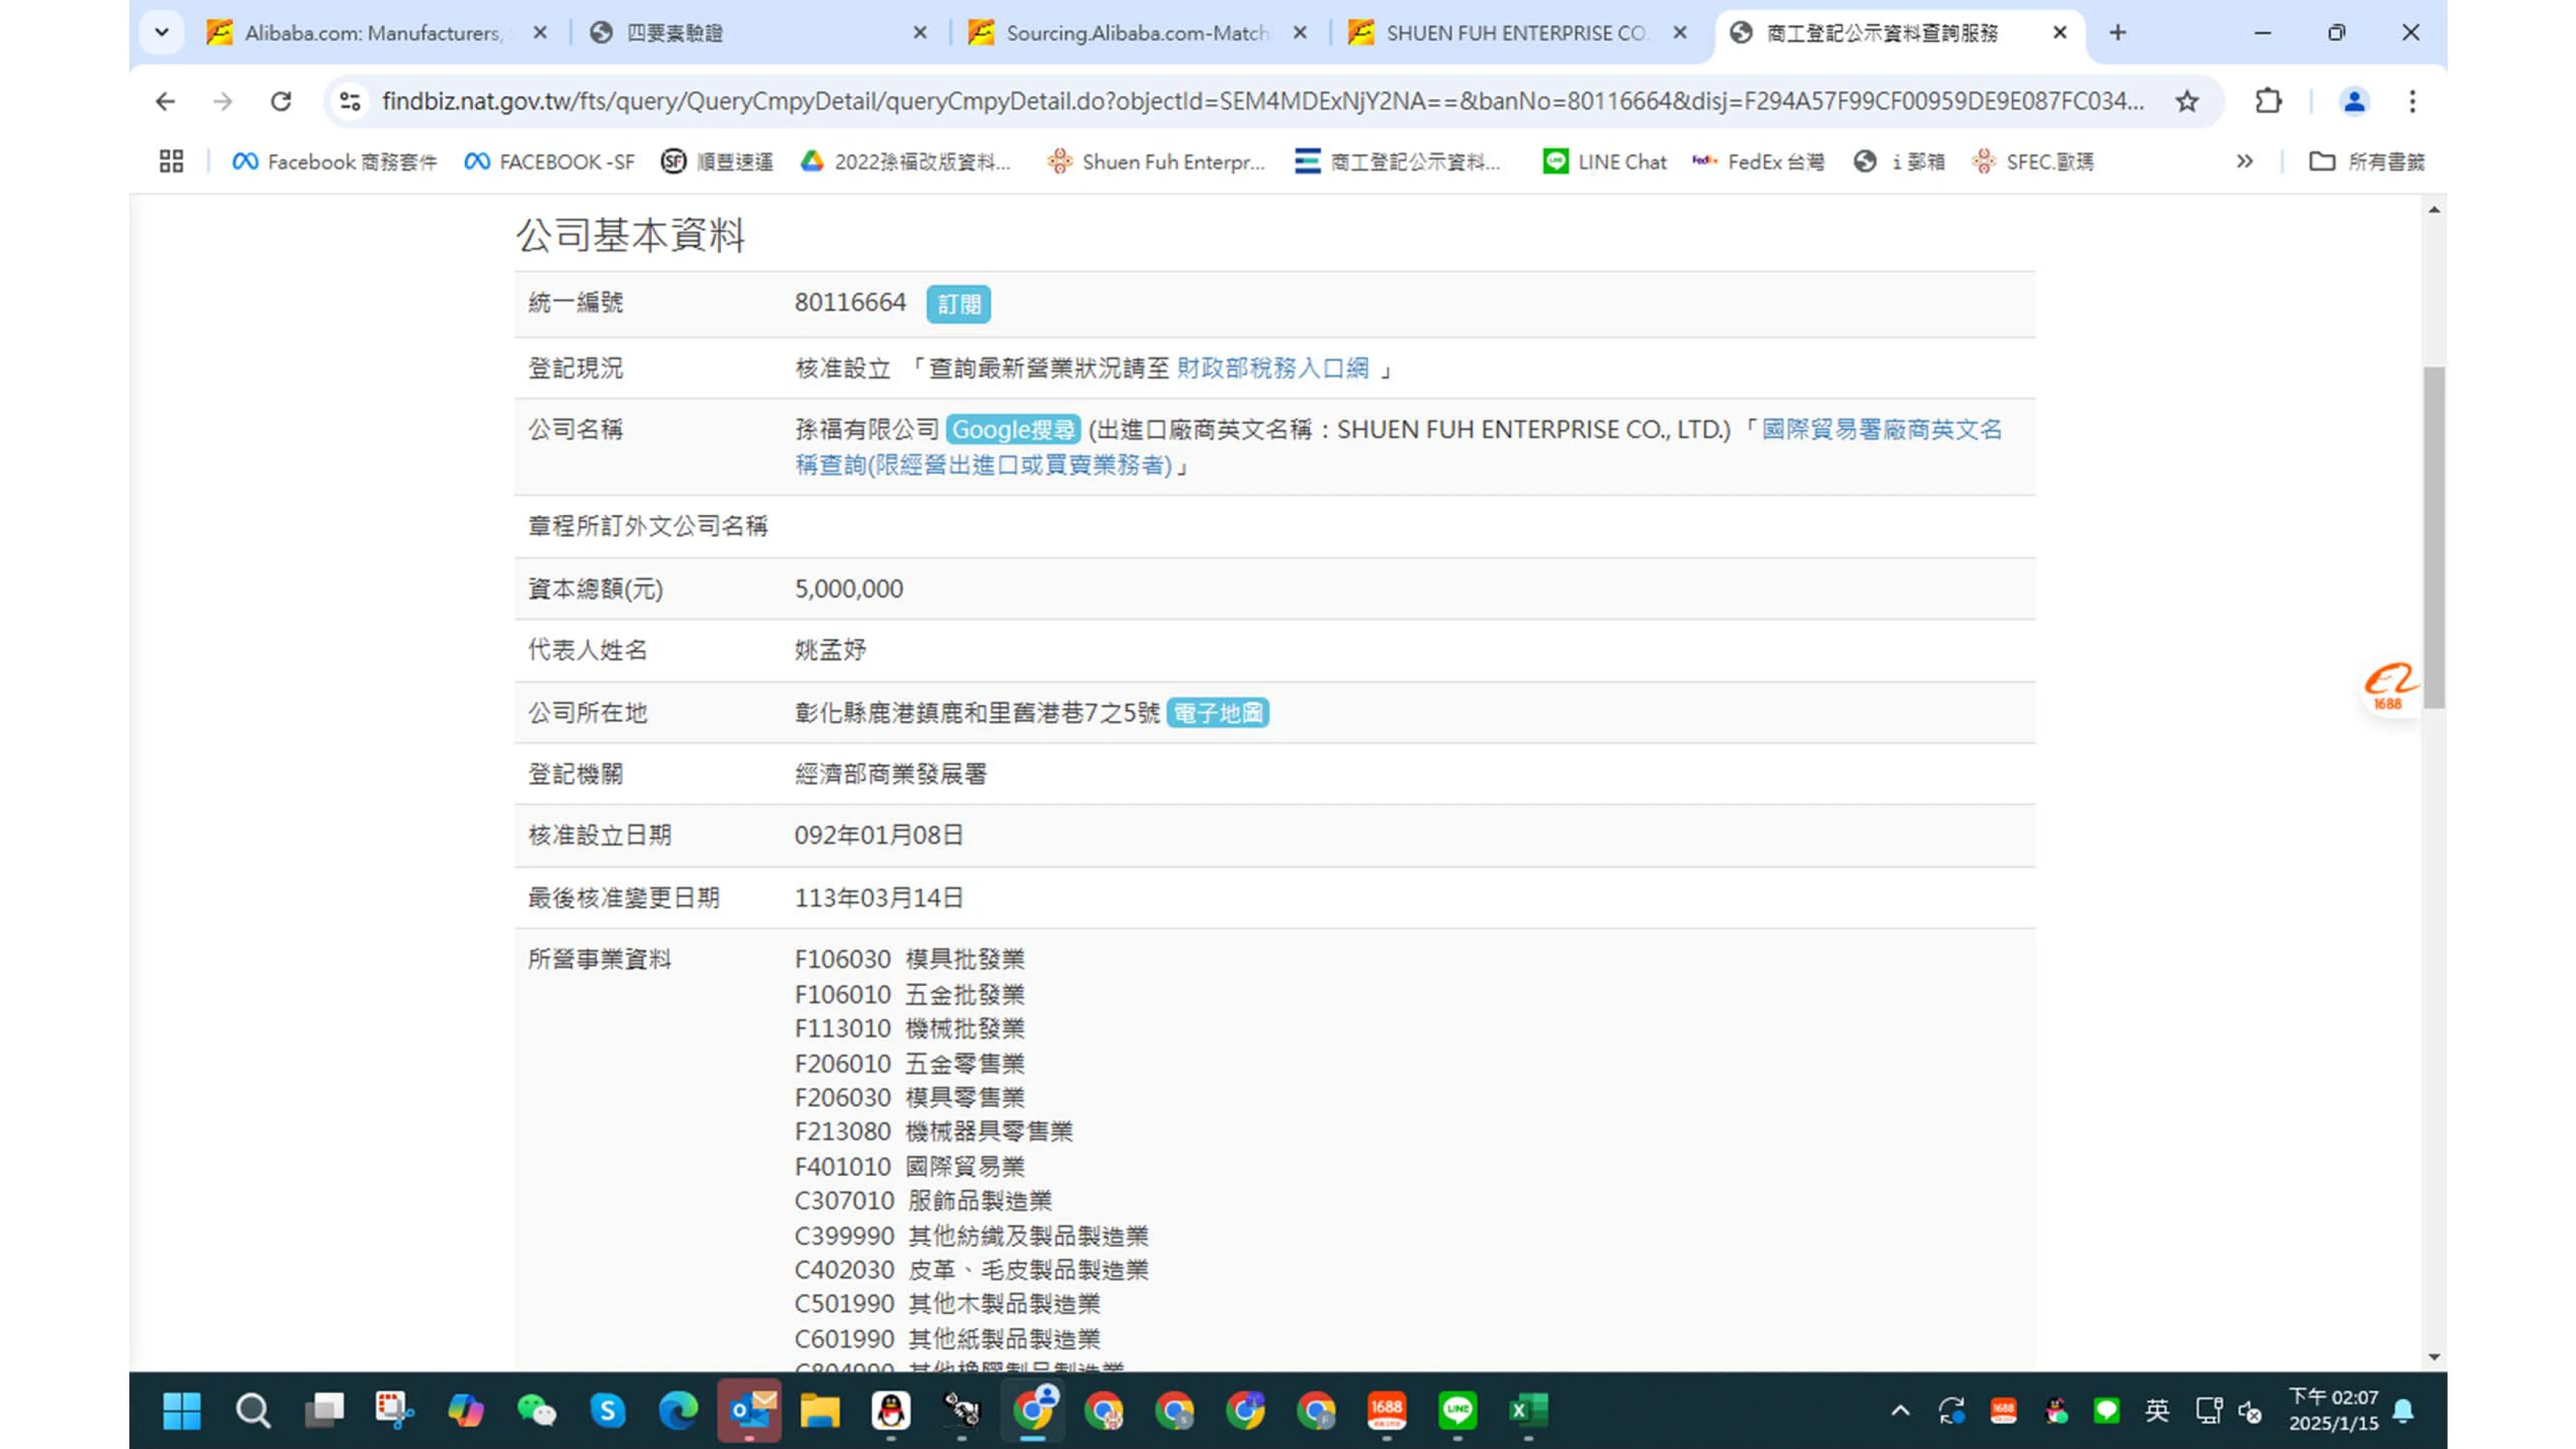The width and height of the screenshot is (2576, 1449).
Task: Click the page vertical scrollbar thumb
Action: (2434, 537)
